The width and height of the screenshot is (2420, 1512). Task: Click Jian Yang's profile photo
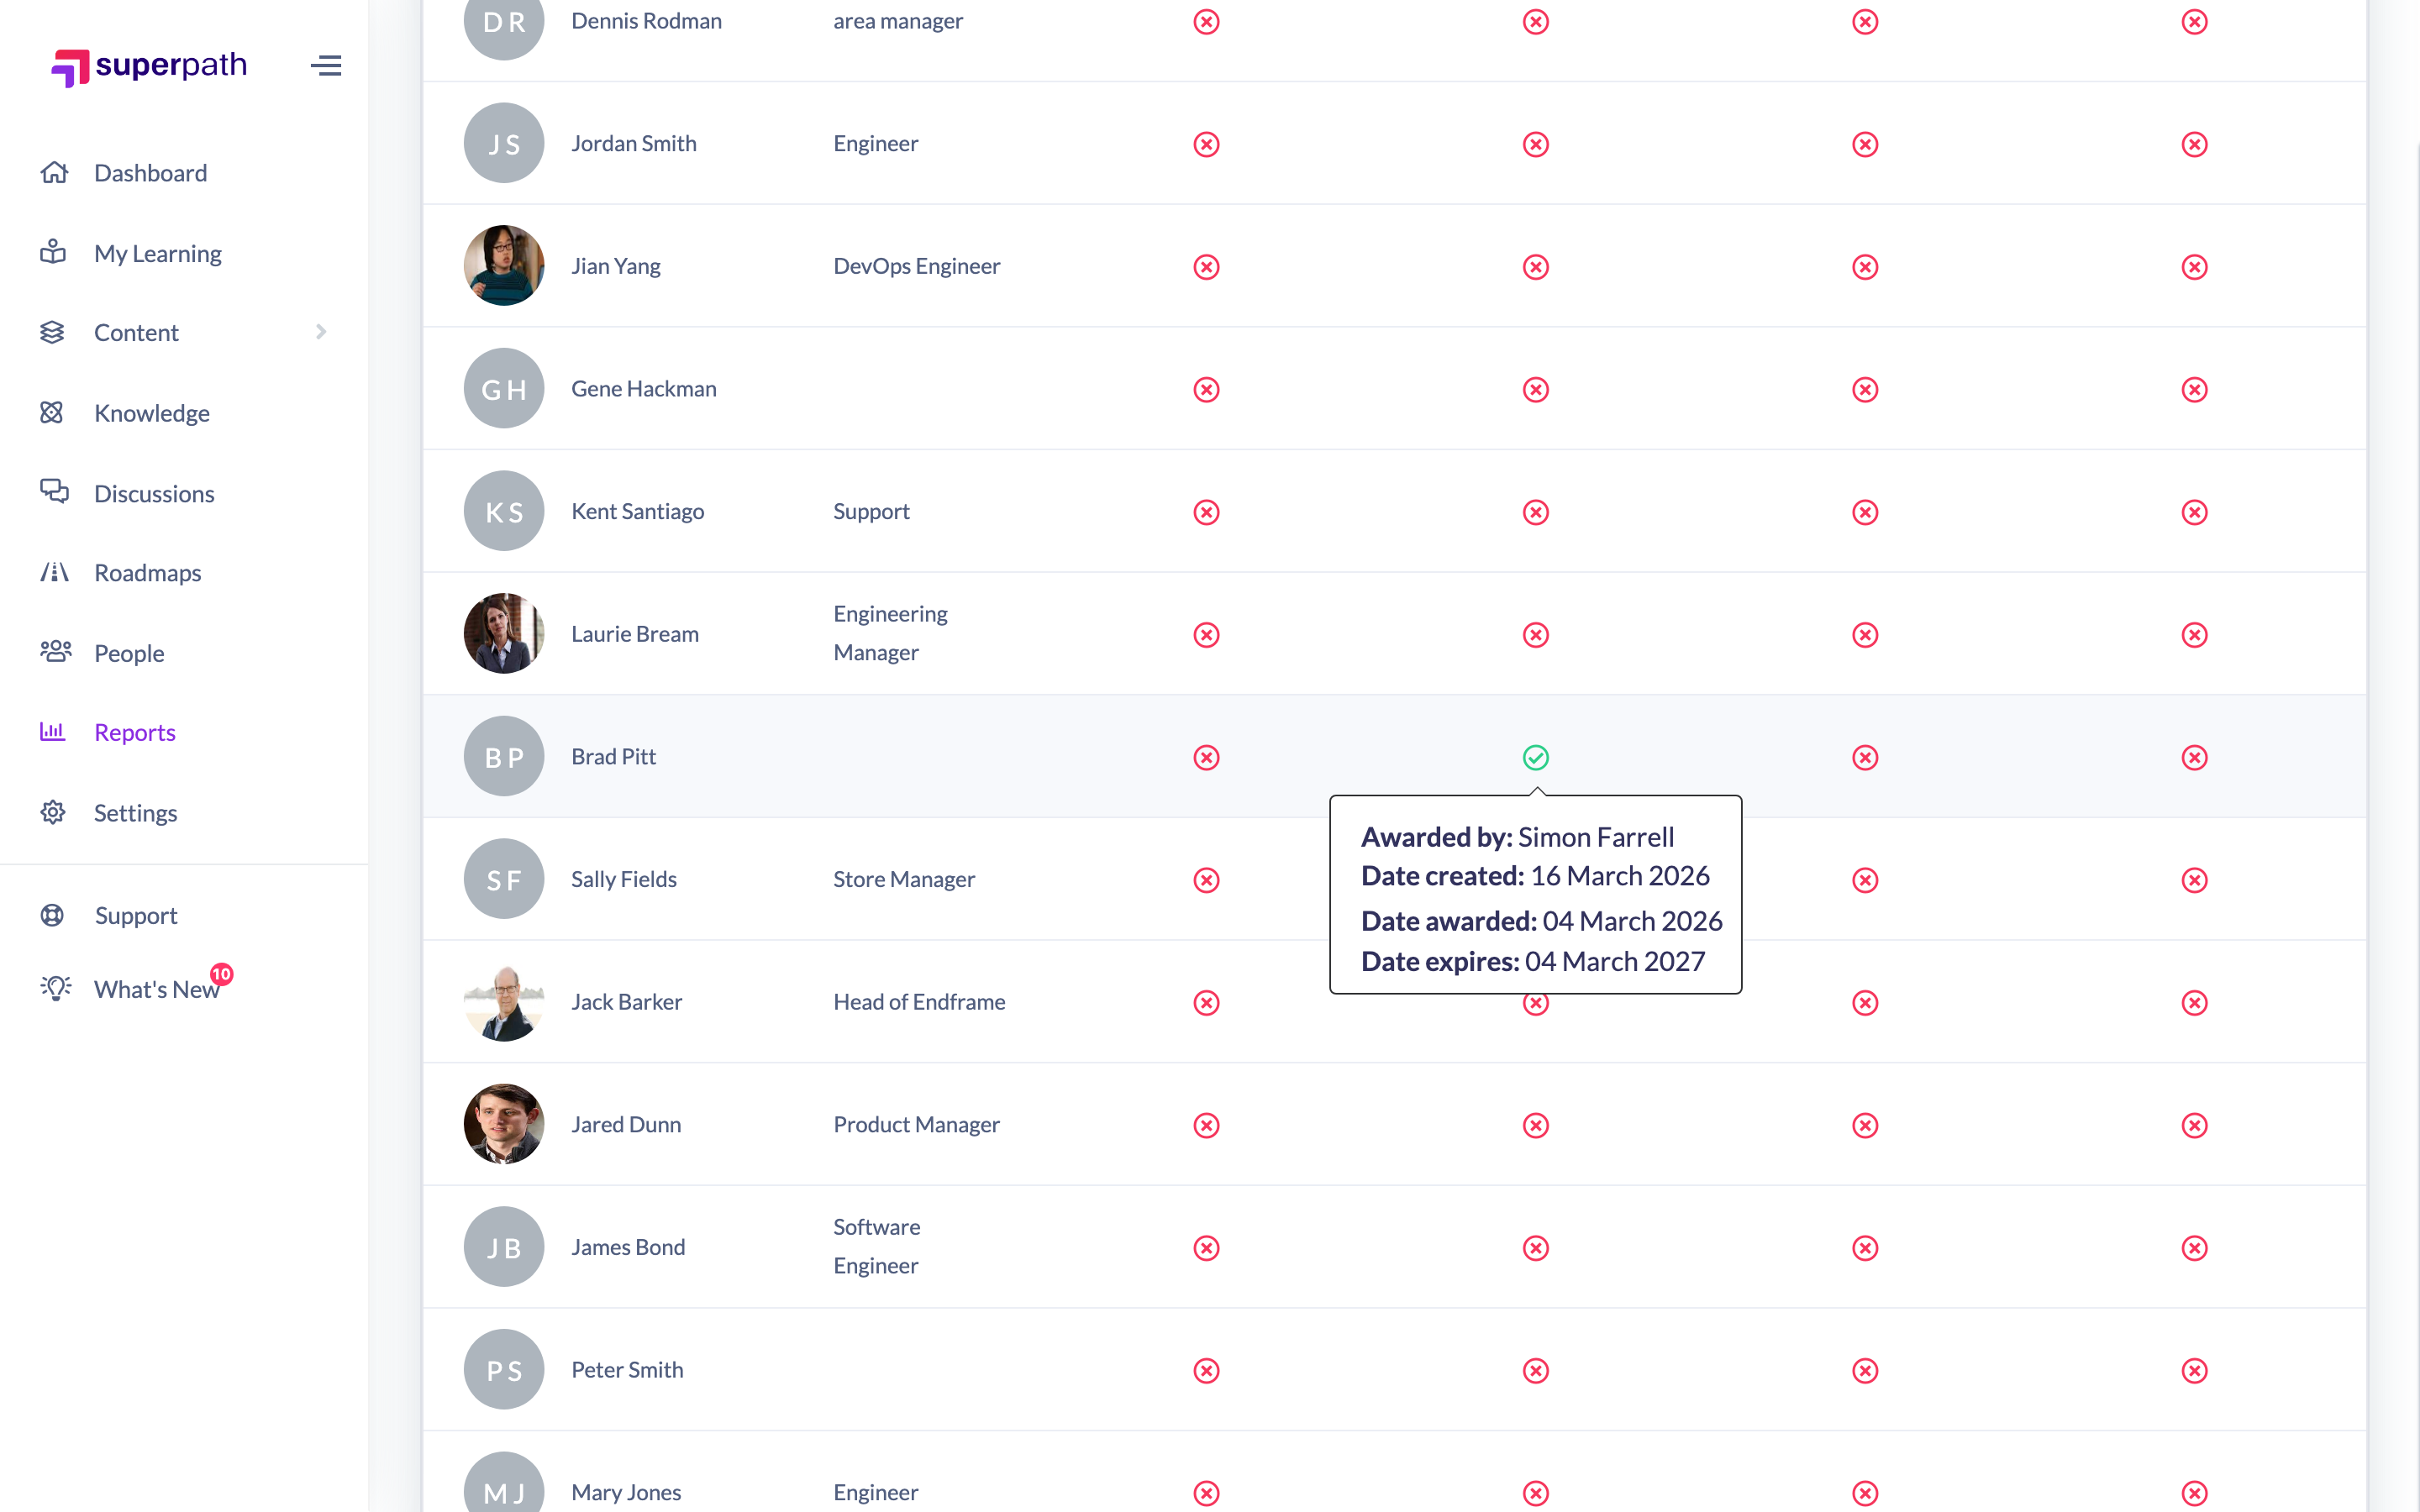[x=504, y=266]
